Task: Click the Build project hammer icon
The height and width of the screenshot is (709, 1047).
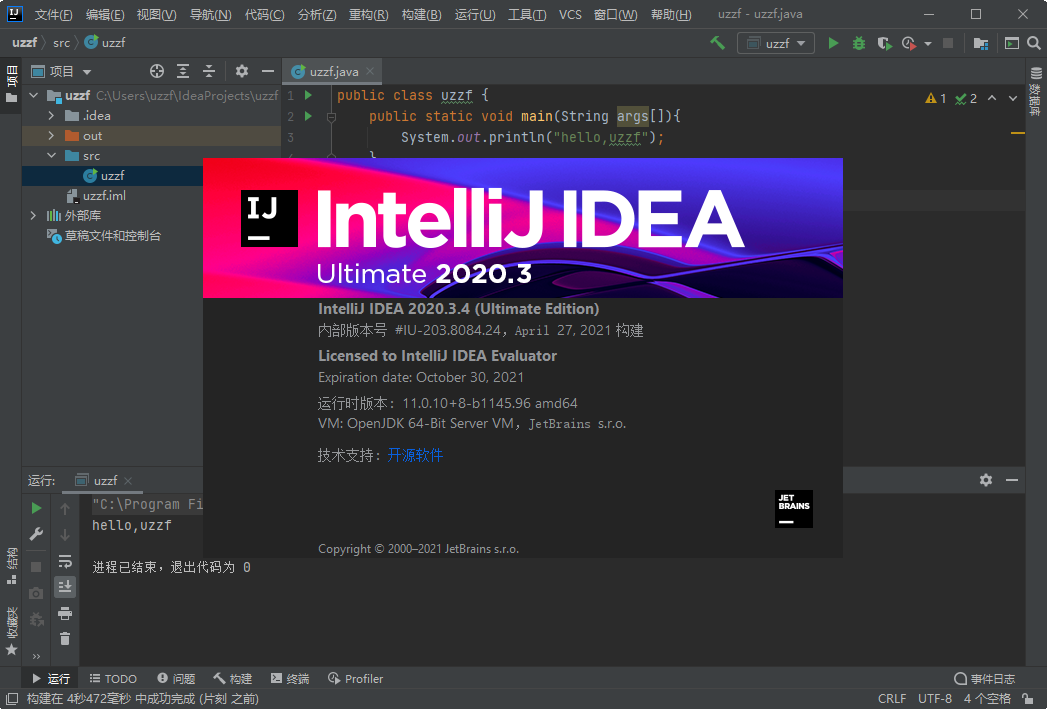Action: click(718, 43)
